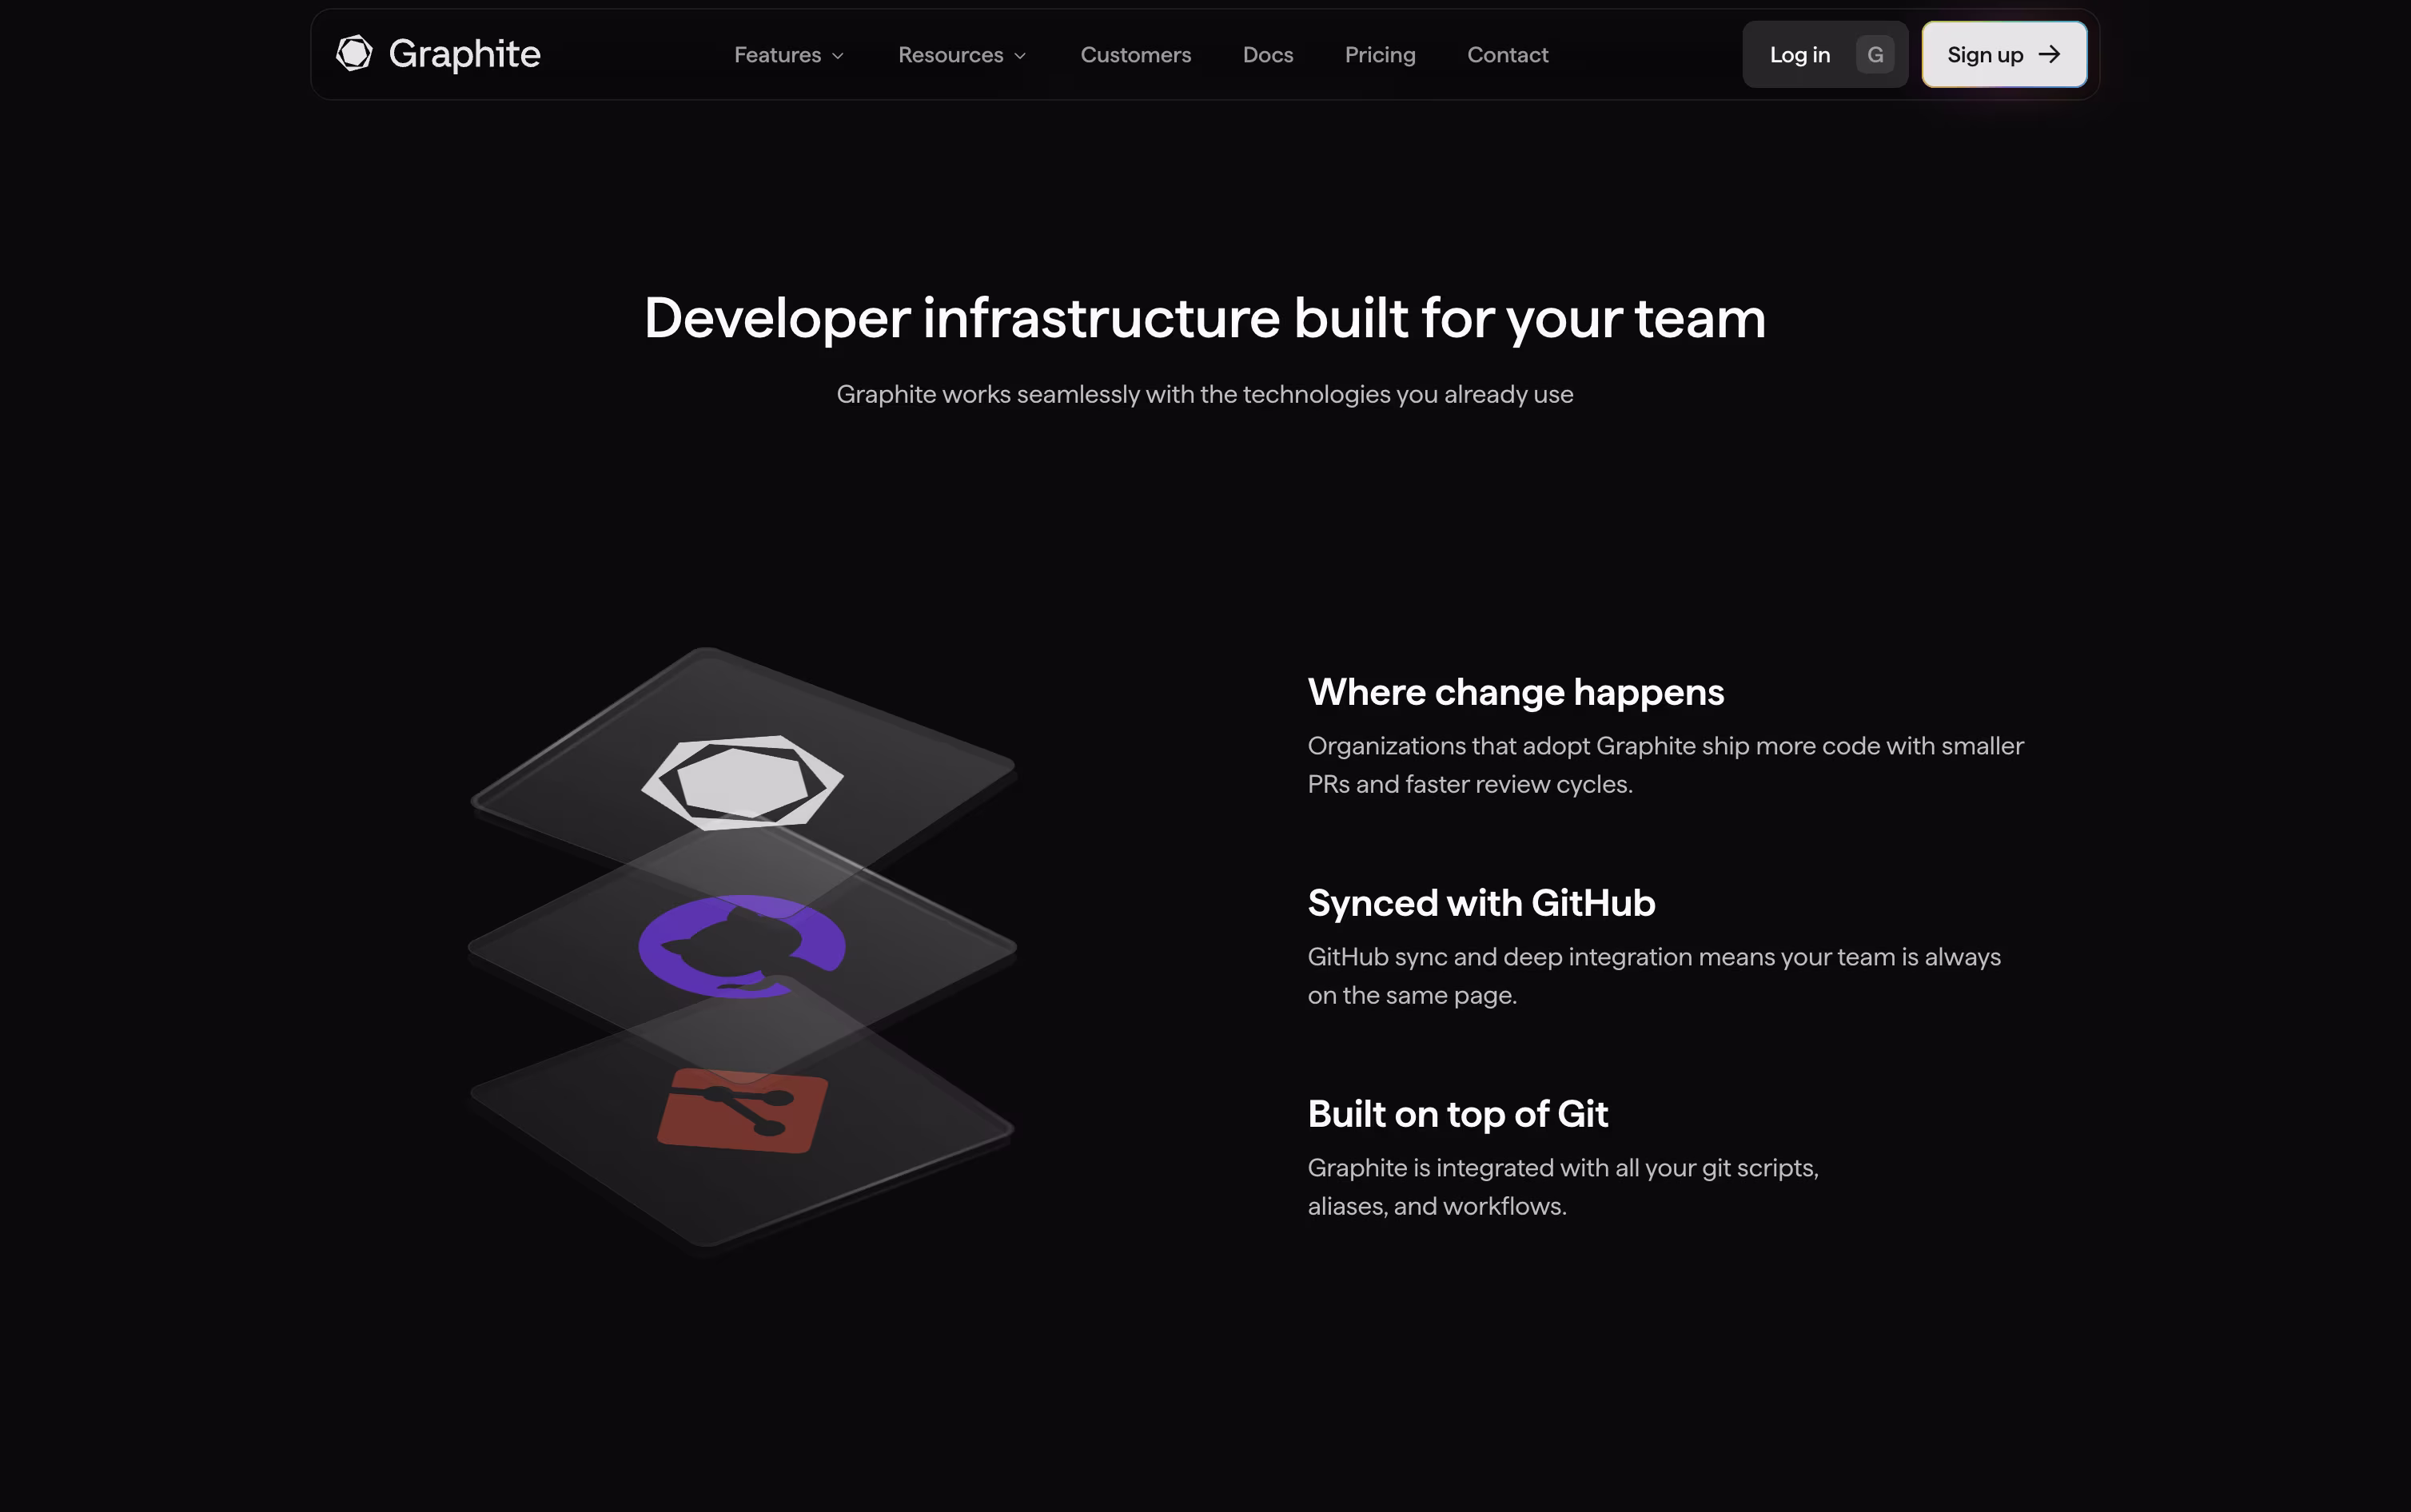This screenshot has height=1512, width=2411.
Task: Click the 'Graphite works seamlessly' subtitle text
Action: [1205, 395]
